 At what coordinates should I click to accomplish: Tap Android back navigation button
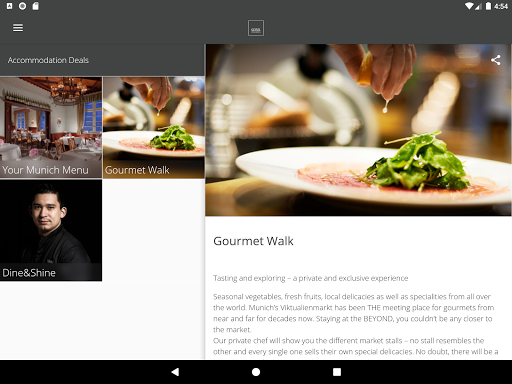(175, 372)
